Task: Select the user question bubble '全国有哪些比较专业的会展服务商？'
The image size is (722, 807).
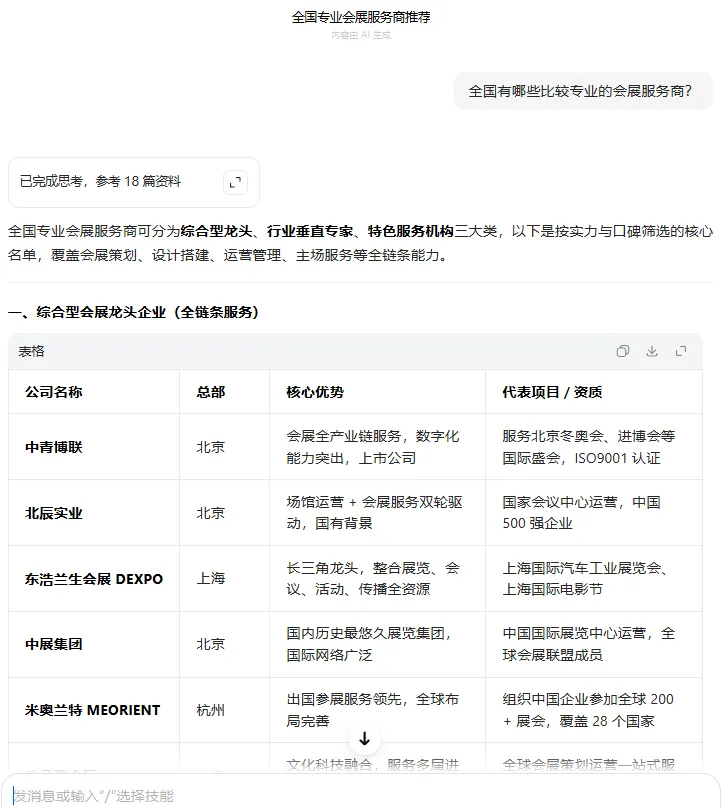Action: 583,91
